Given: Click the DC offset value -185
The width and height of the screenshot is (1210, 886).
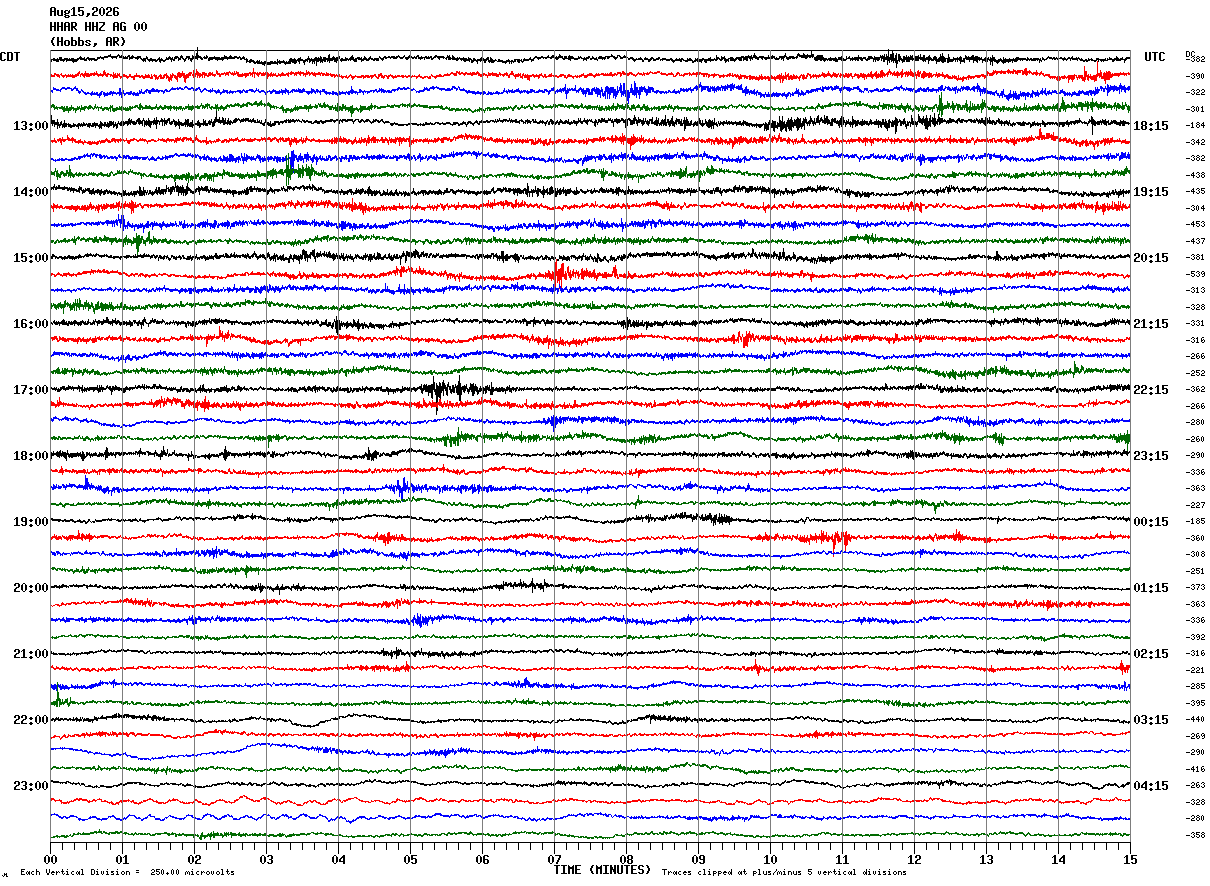Looking at the screenshot, I should [x=1195, y=522].
